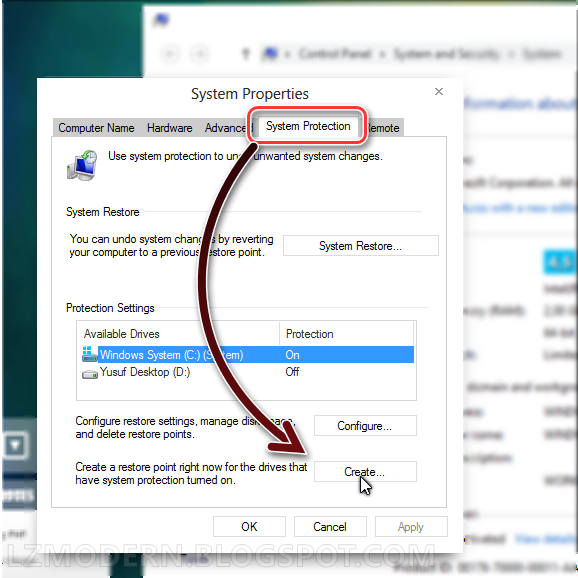Click the Available Drives column header
The image size is (578, 578).
point(178,334)
